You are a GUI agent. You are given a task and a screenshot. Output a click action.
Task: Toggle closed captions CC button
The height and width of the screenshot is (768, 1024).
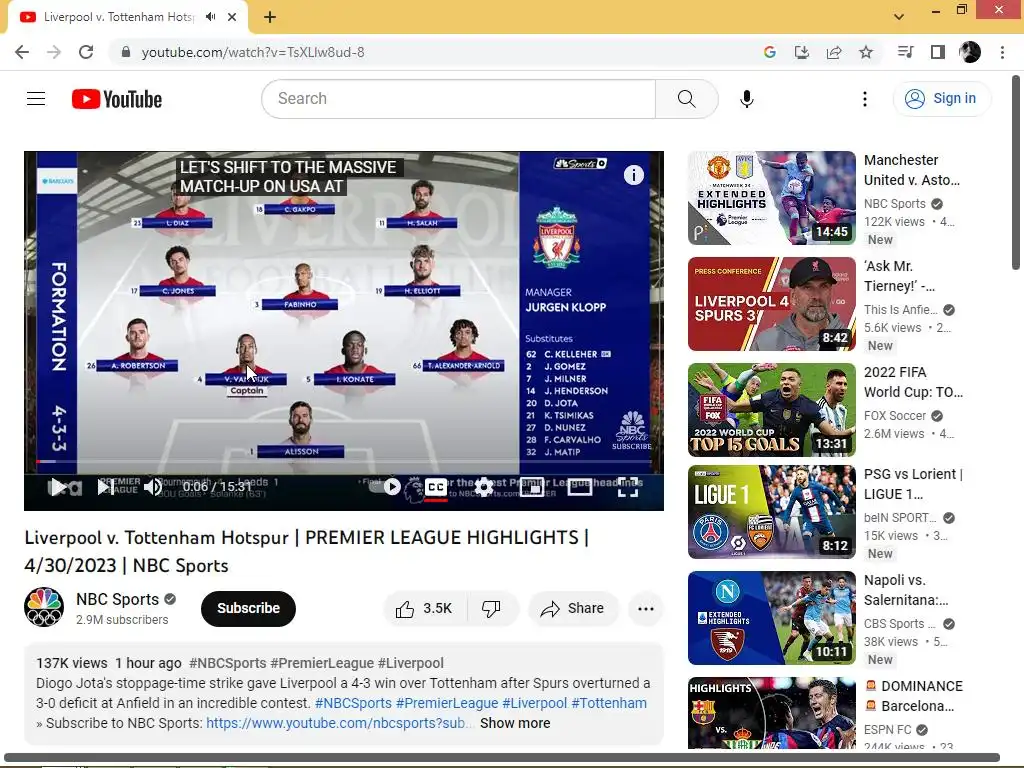coord(436,487)
